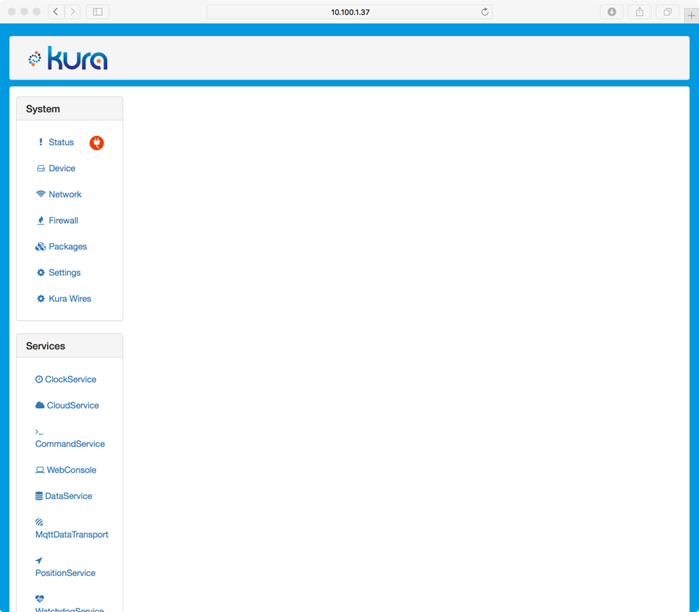Viewport: 699px width, 612px height.
Task: Open the Firewall settings
Action: [x=63, y=221]
